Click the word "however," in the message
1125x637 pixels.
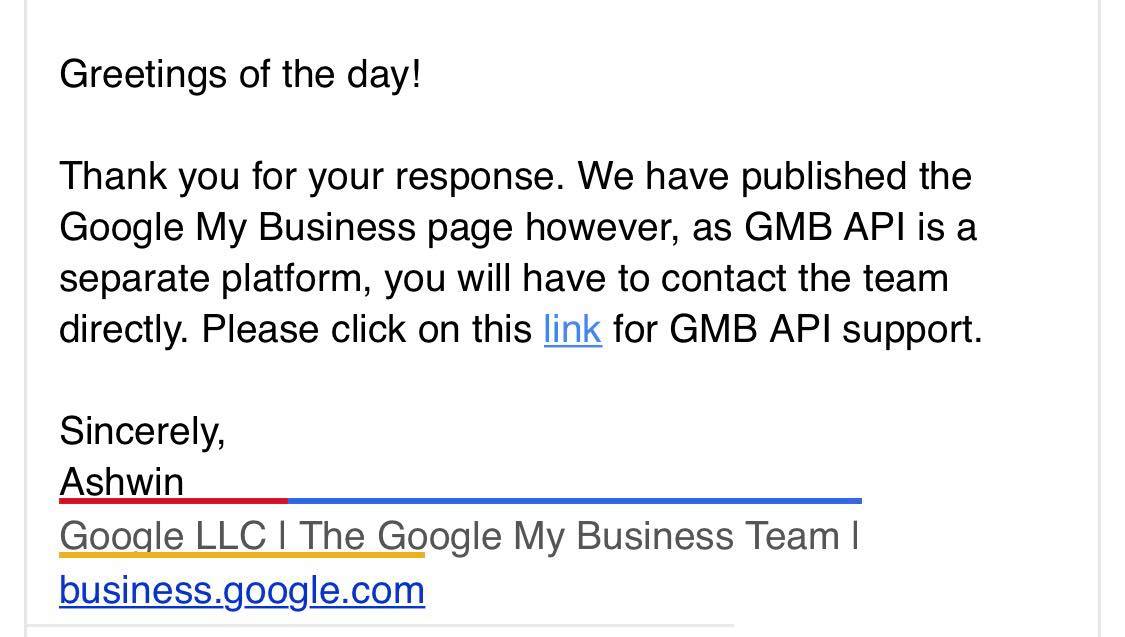pos(603,228)
